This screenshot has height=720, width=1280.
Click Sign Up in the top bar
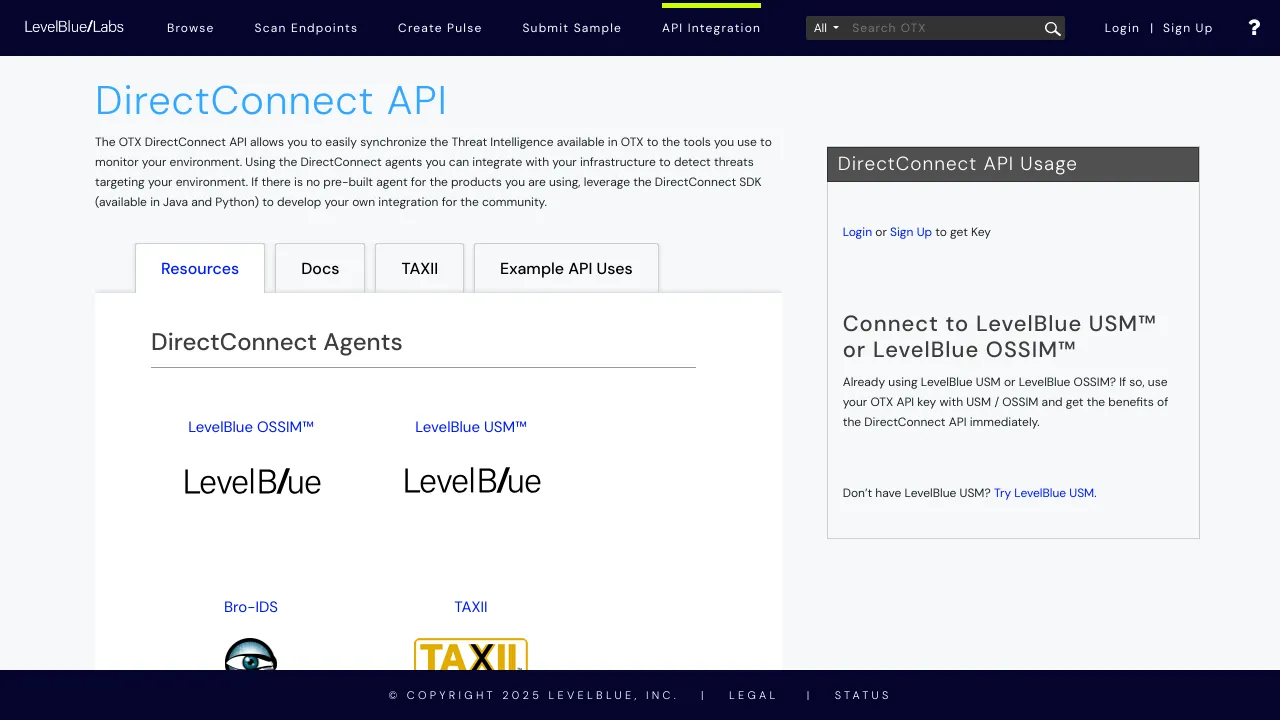(1188, 28)
